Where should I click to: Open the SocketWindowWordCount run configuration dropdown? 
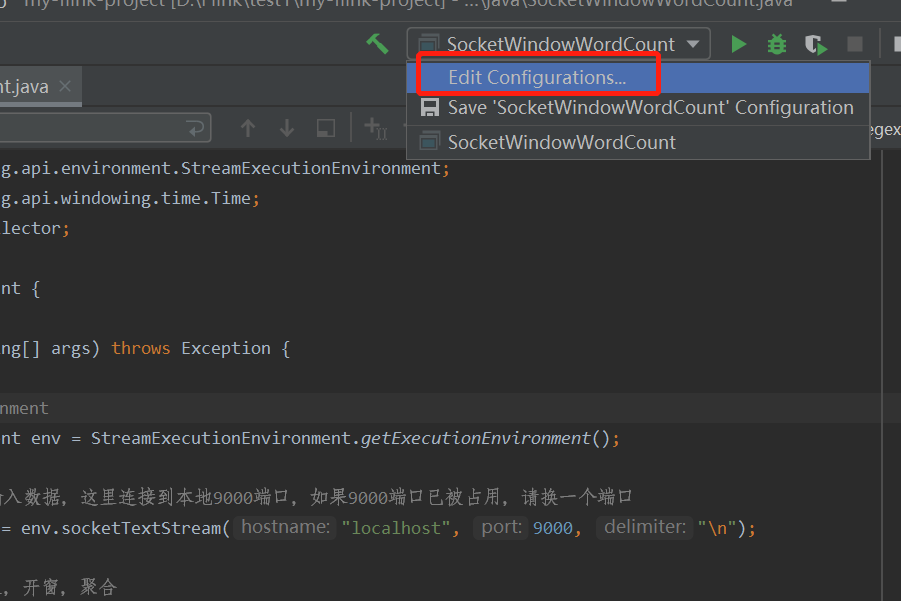click(x=559, y=44)
